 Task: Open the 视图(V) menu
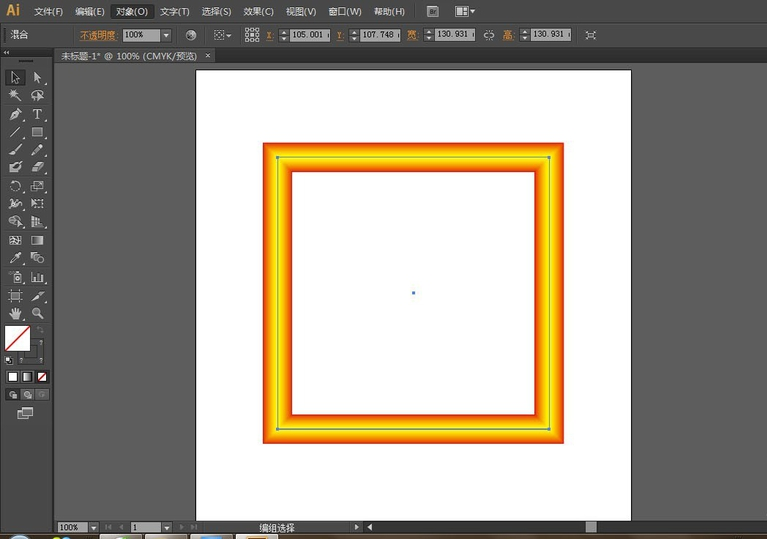point(301,11)
